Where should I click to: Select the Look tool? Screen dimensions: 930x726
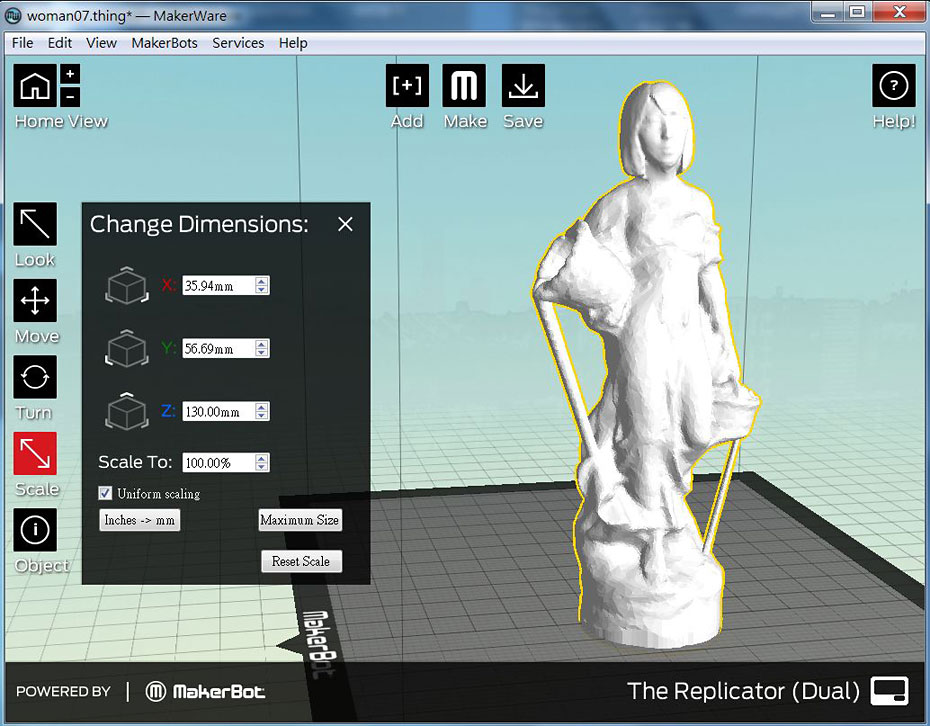point(35,224)
